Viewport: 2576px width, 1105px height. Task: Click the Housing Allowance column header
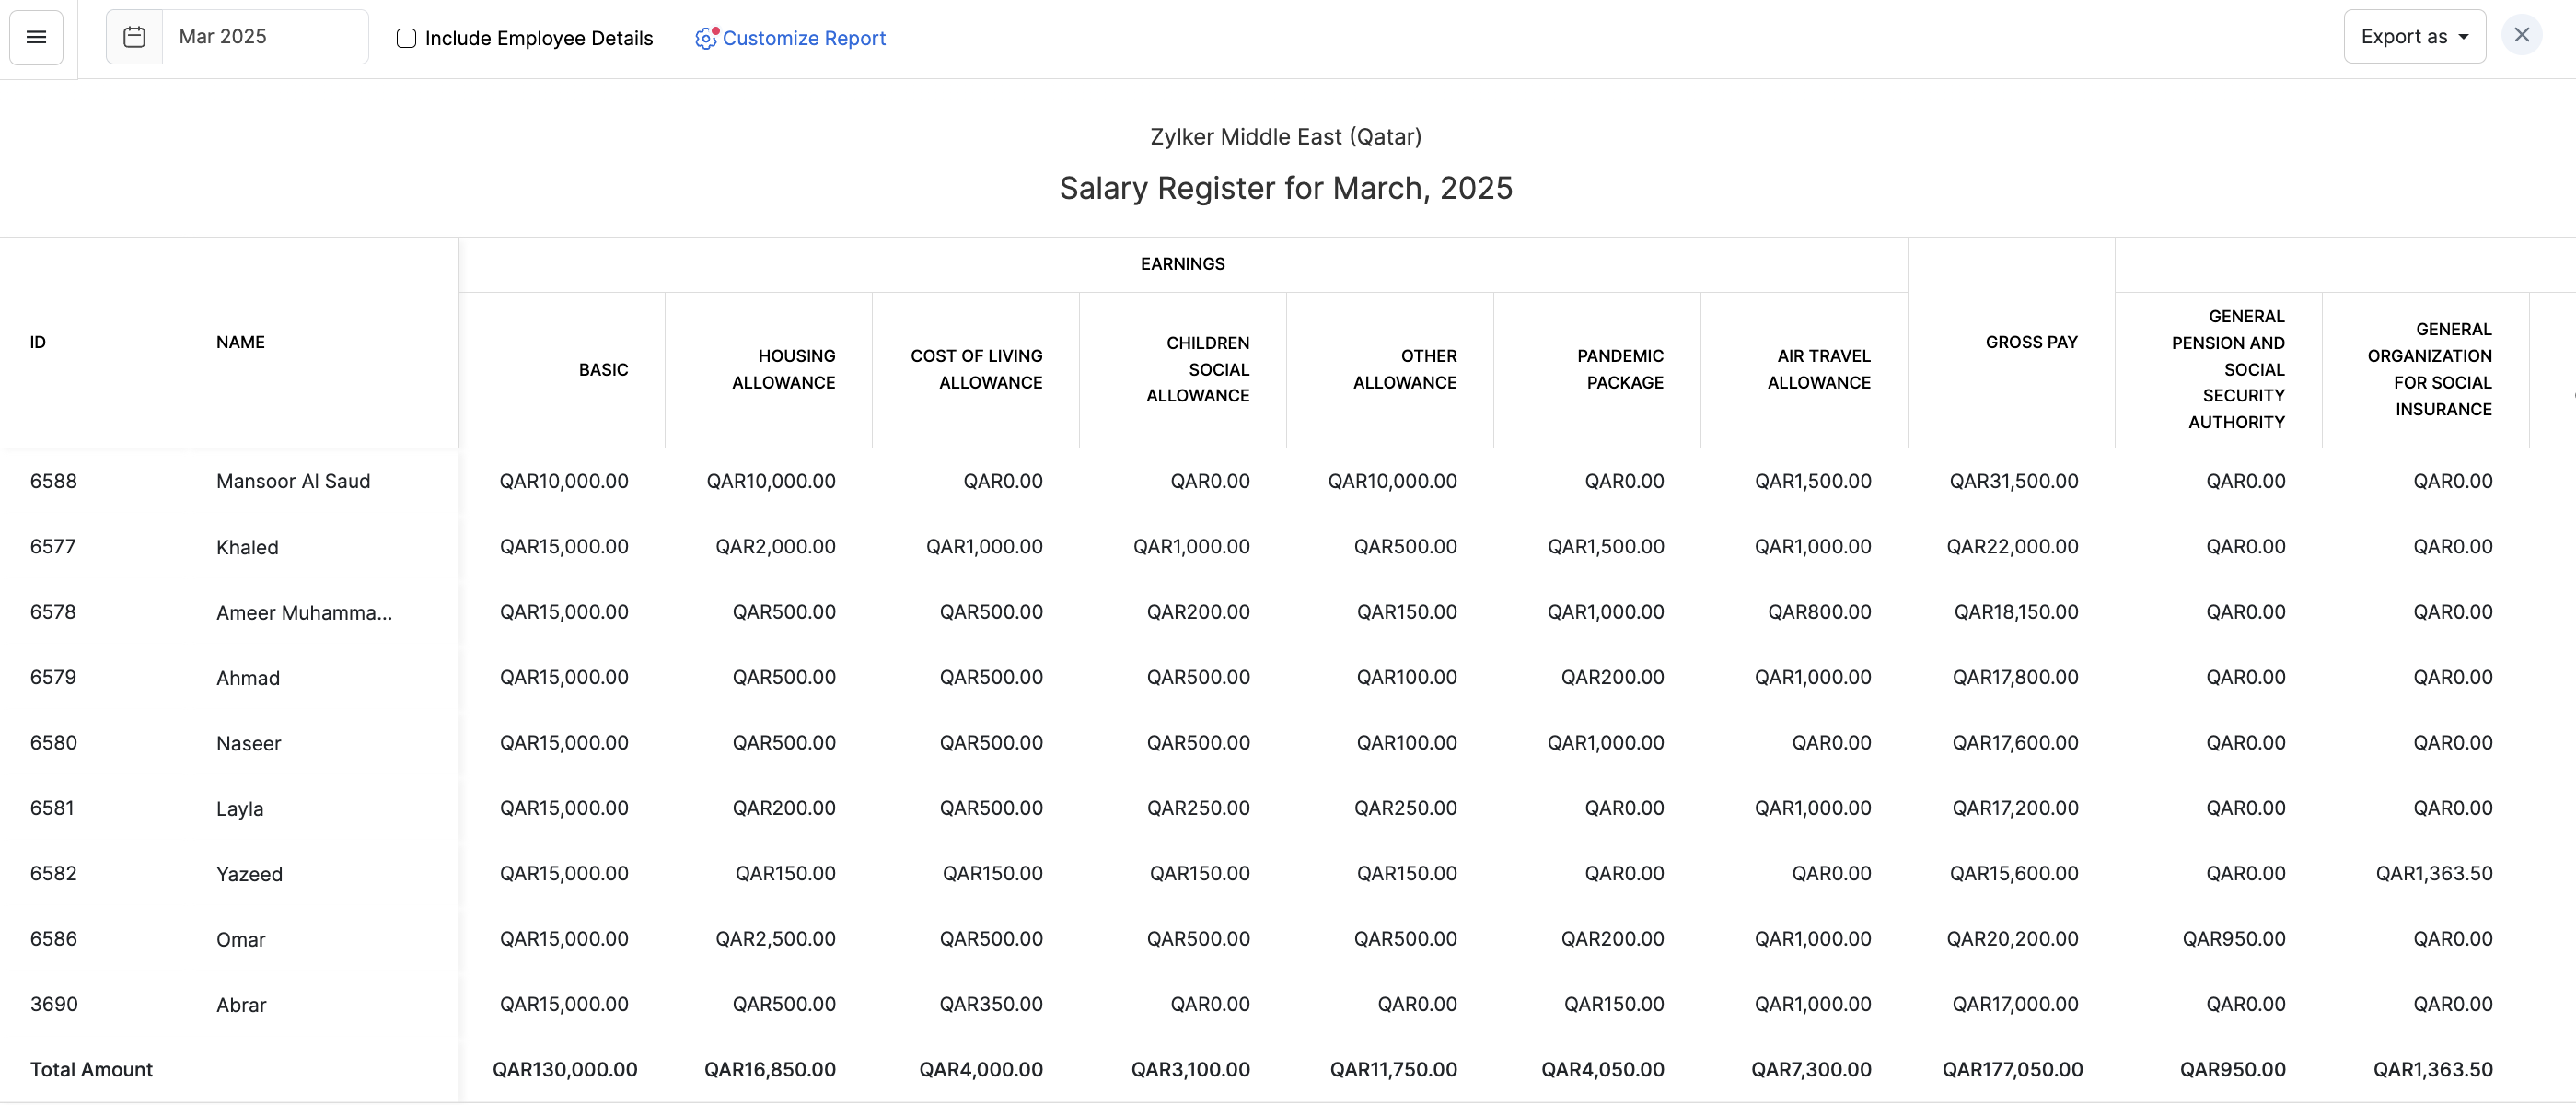click(783, 369)
